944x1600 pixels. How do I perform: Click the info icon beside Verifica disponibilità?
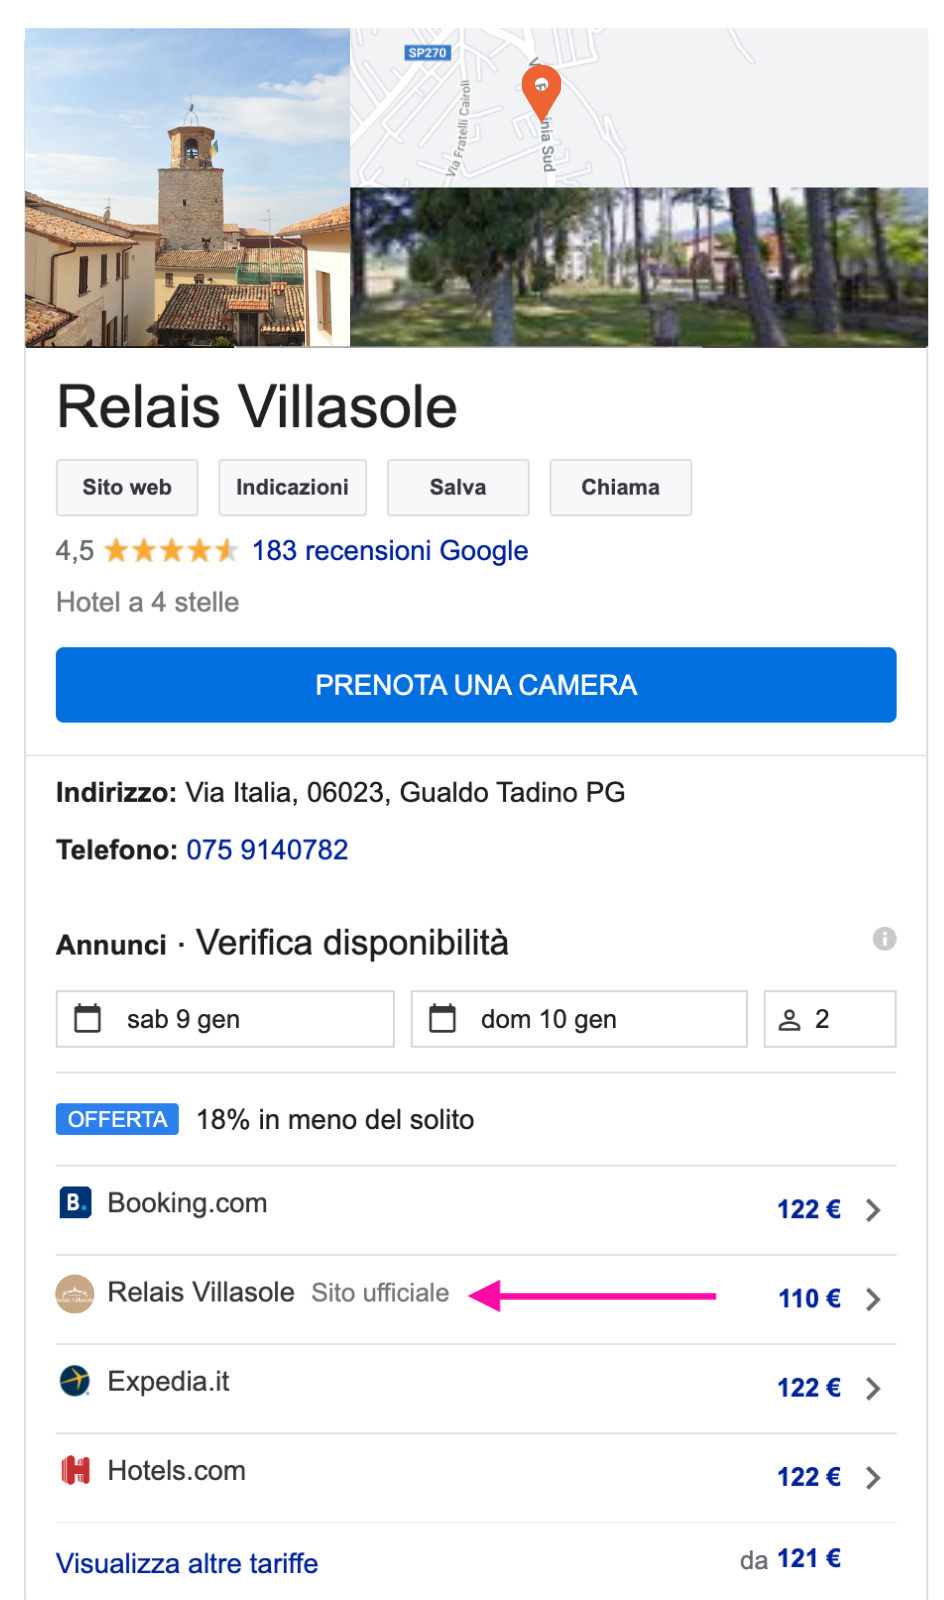coord(884,939)
